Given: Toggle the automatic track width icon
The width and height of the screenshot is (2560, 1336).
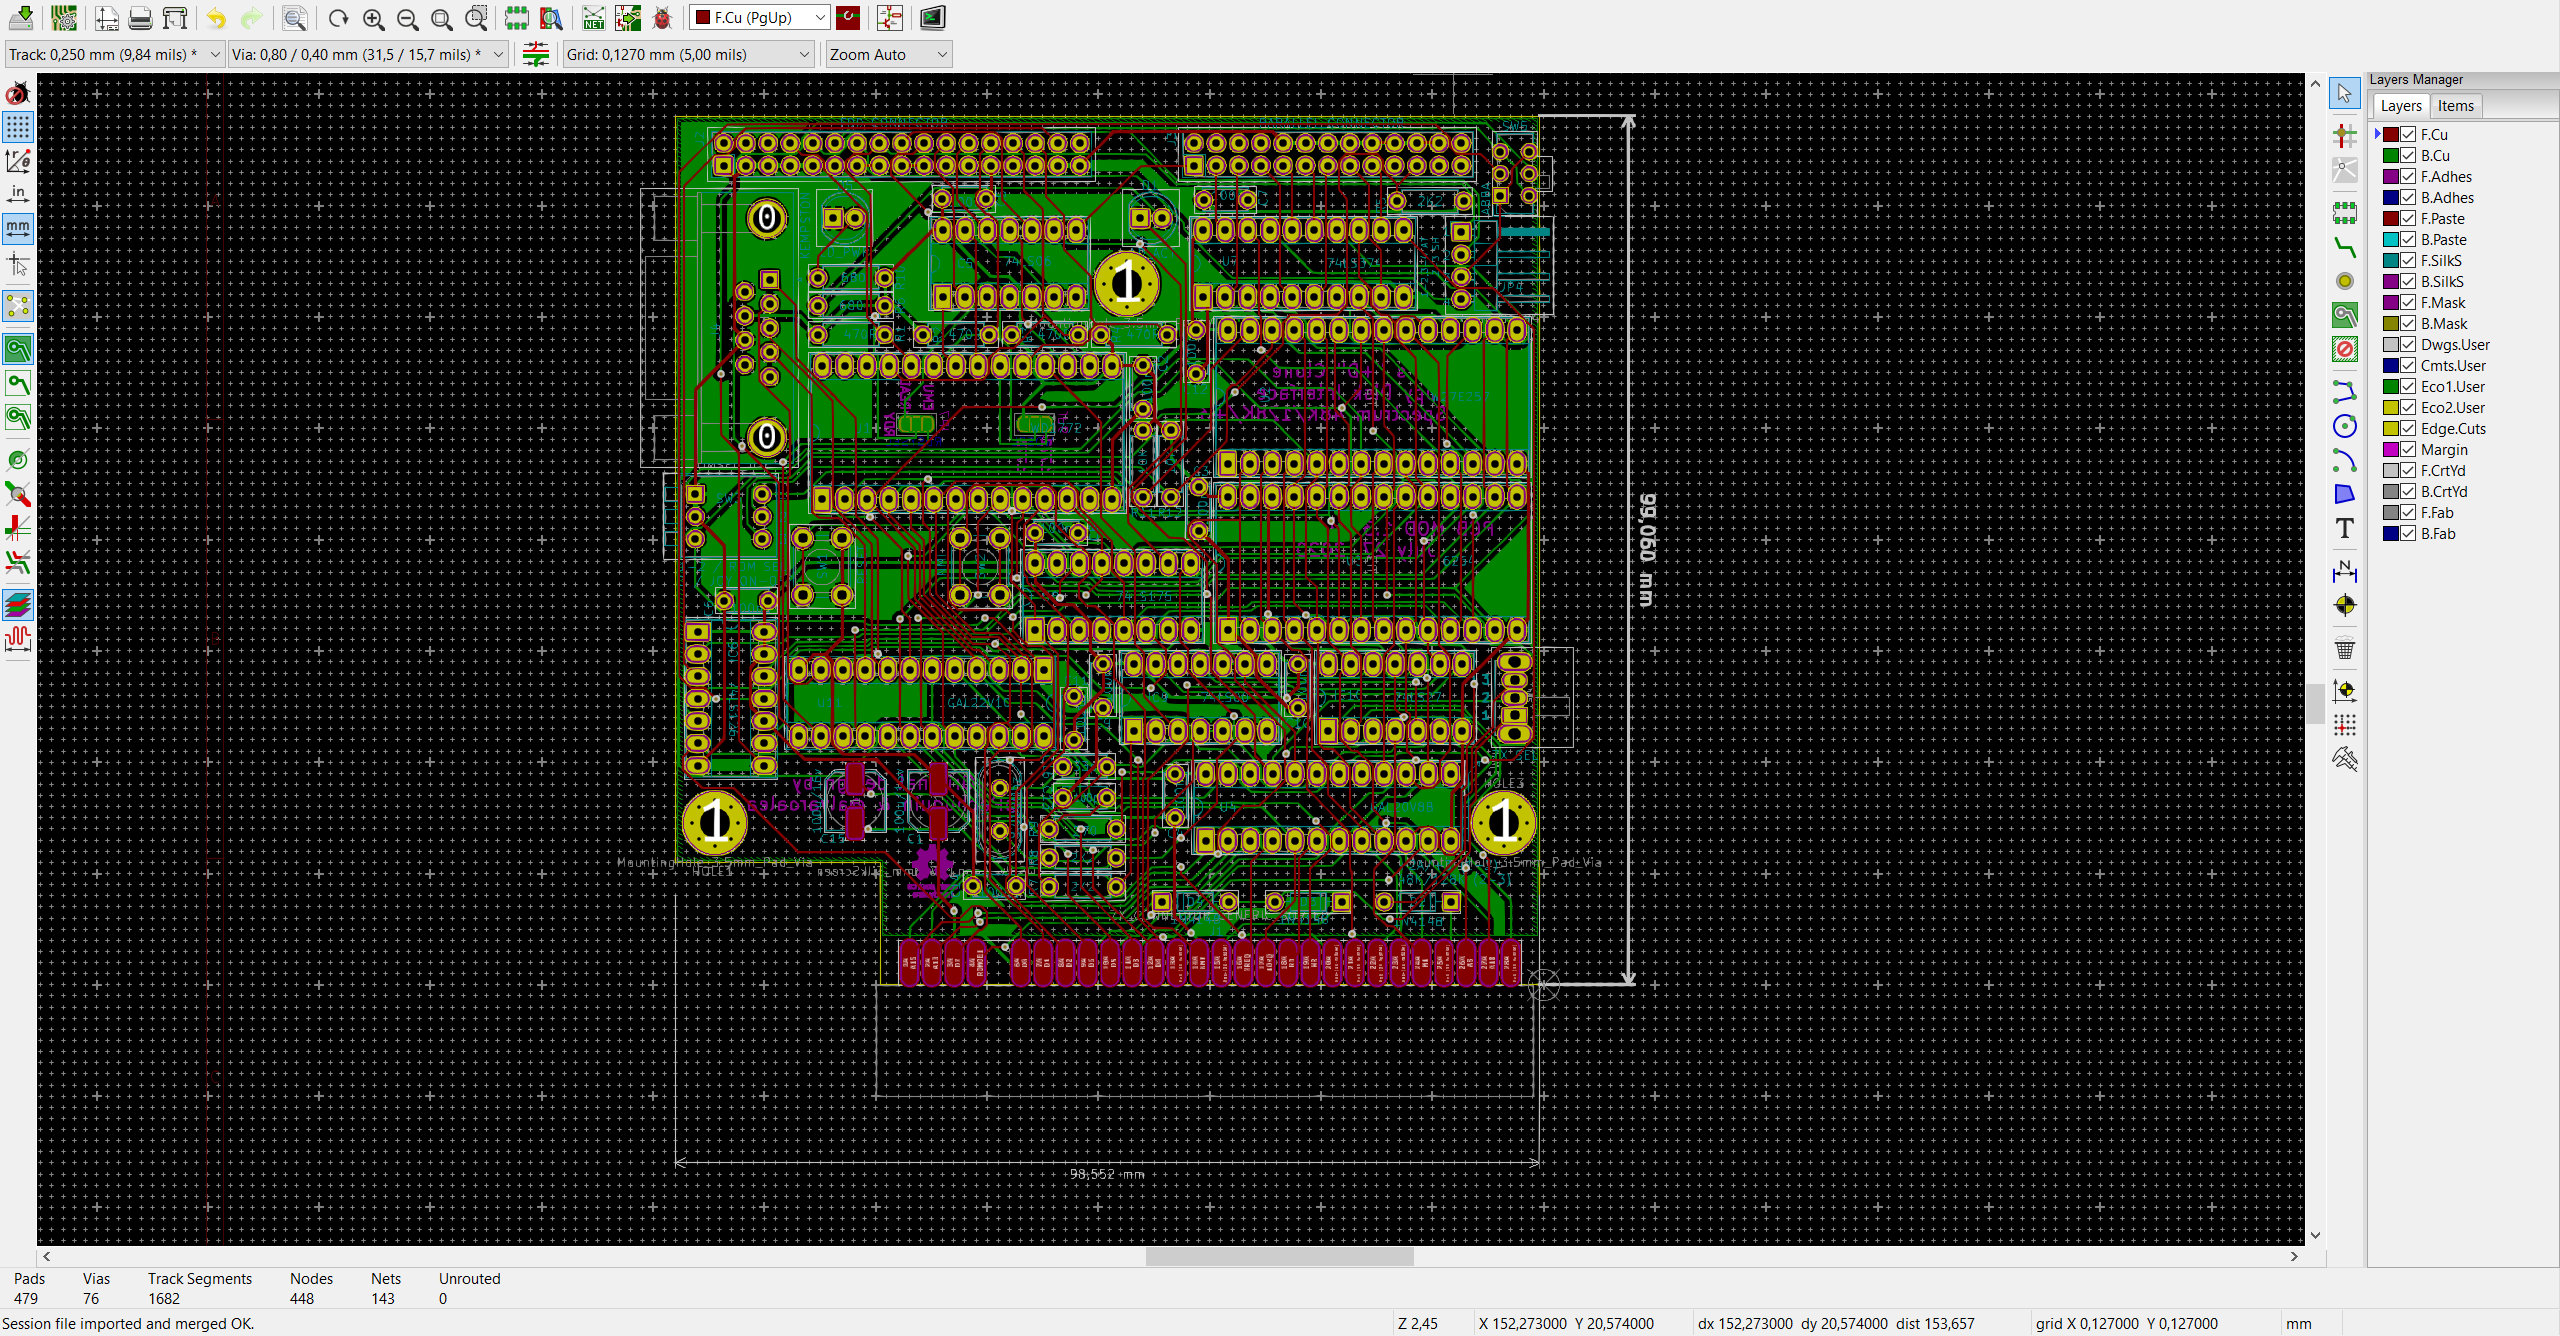Looking at the screenshot, I should tap(536, 54).
